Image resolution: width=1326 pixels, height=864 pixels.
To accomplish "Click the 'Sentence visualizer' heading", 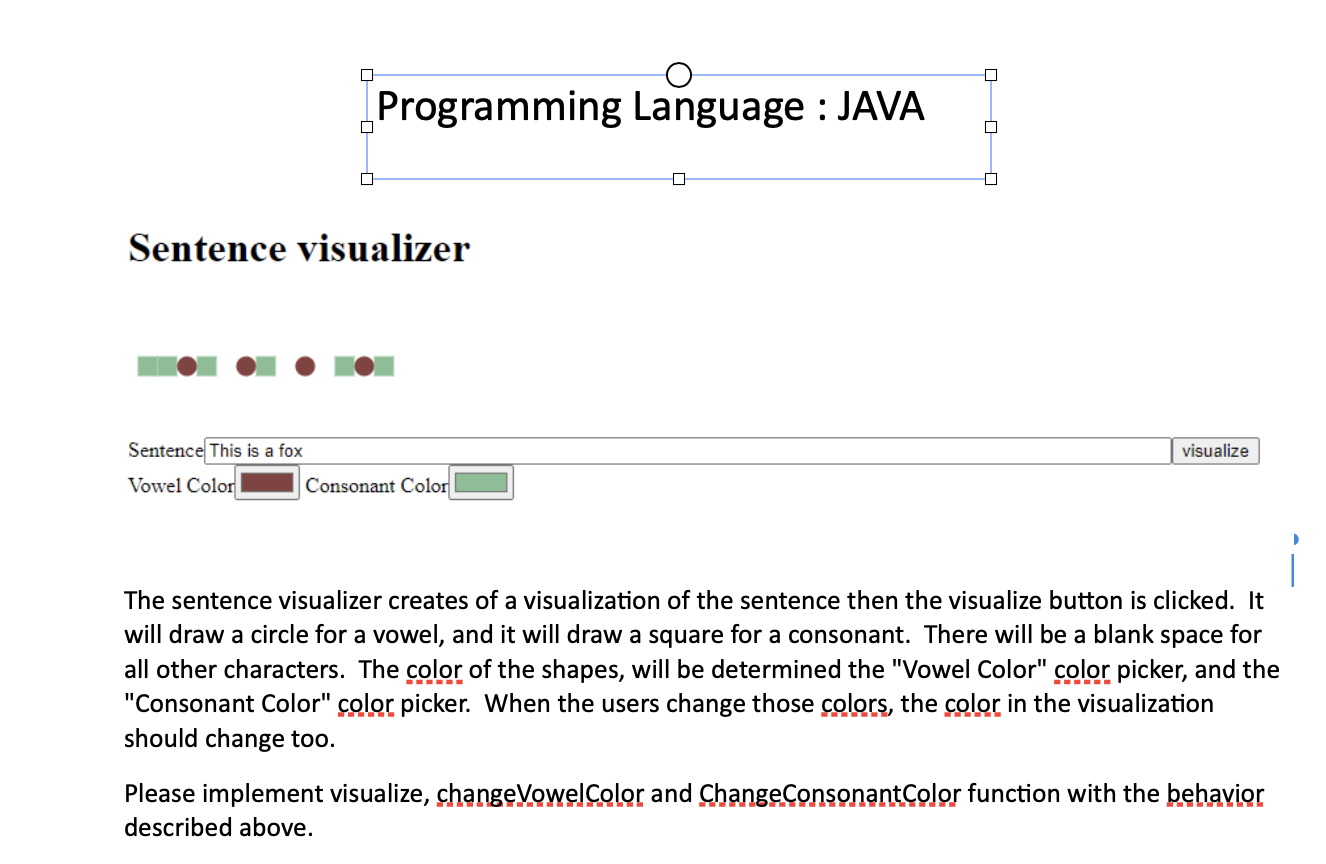I will (298, 248).
